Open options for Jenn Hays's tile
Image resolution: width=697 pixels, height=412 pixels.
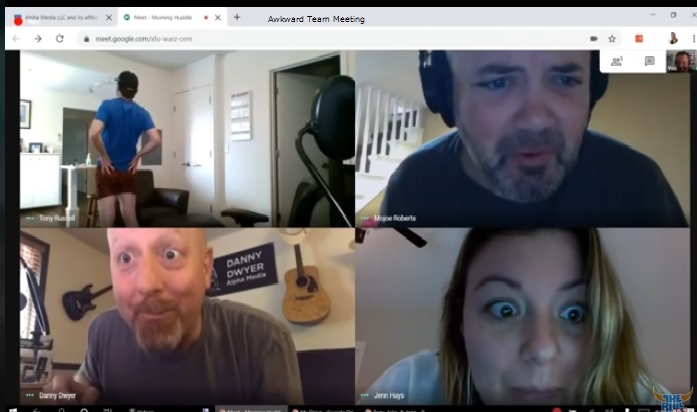365,396
